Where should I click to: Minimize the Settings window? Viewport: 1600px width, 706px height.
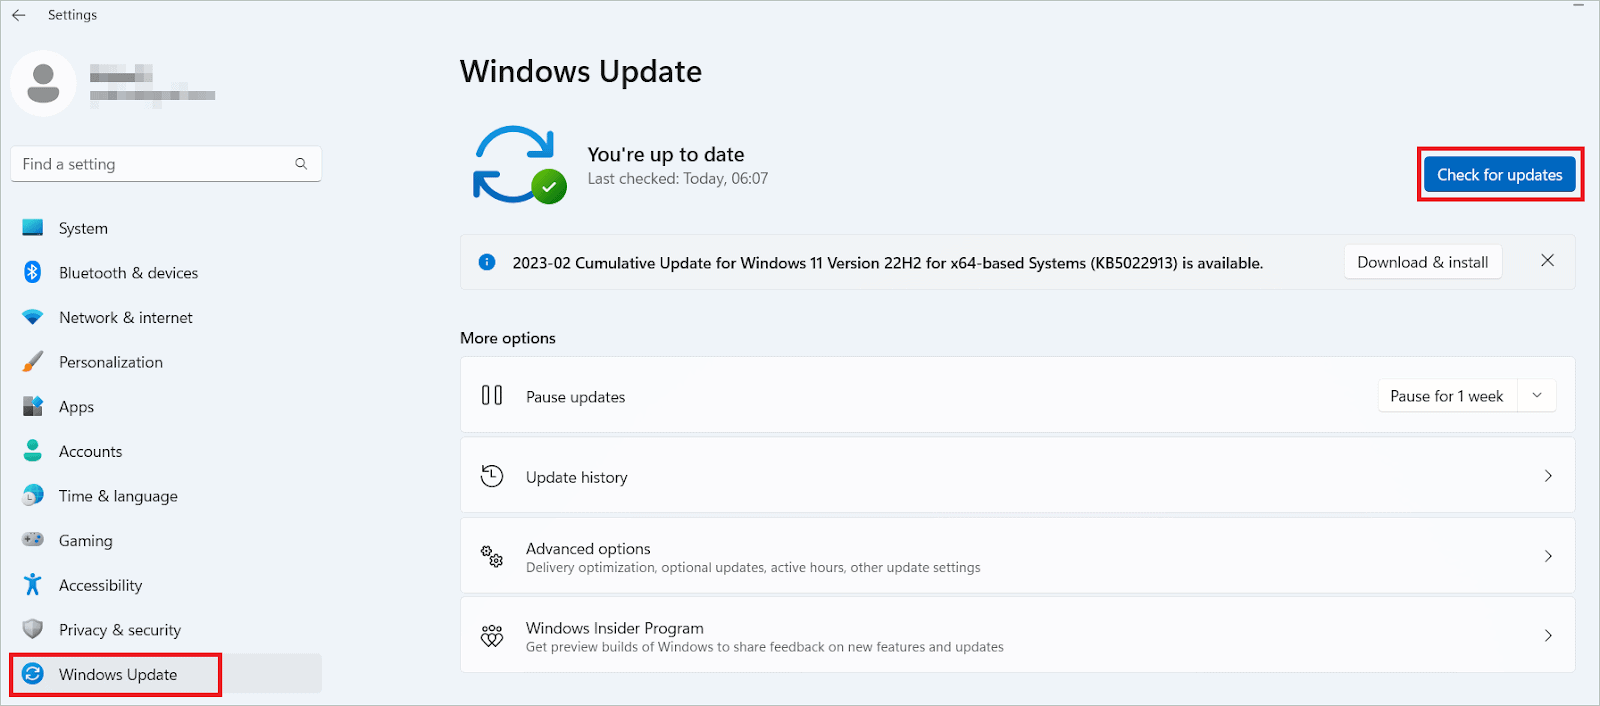click(x=1579, y=6)
